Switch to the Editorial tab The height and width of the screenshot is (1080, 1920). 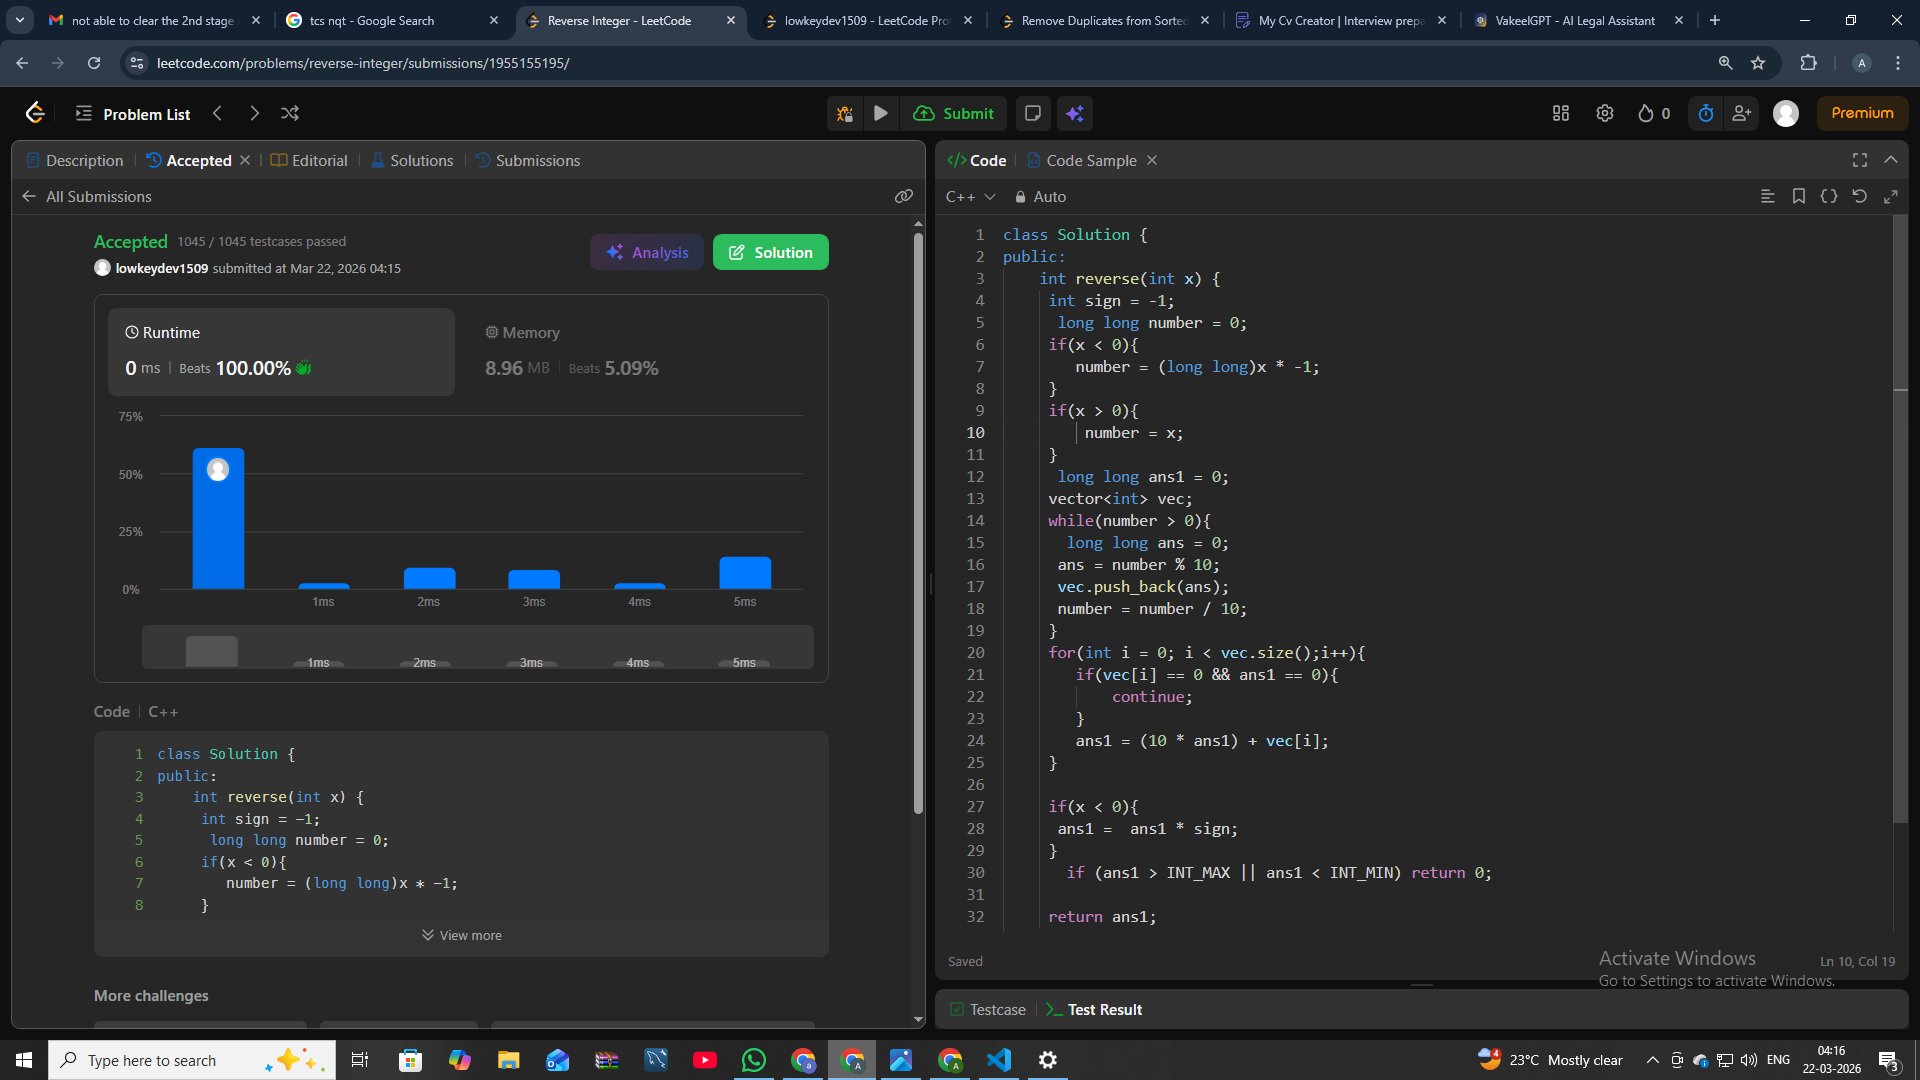pos(309,160)
